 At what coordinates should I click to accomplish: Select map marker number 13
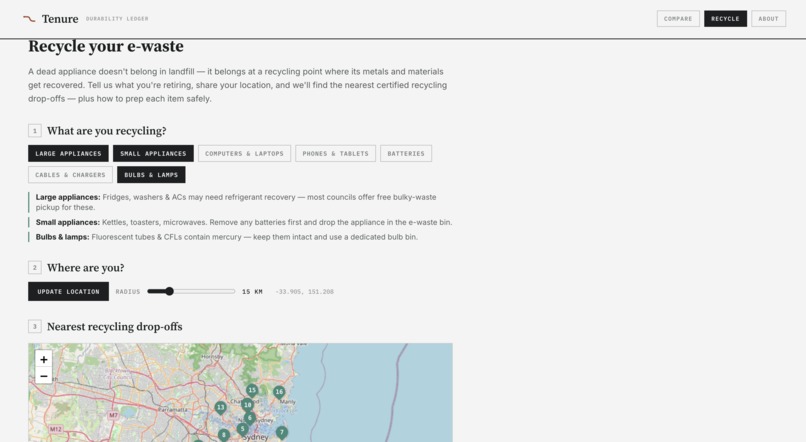pyautogui.click(x=221, y=408)
